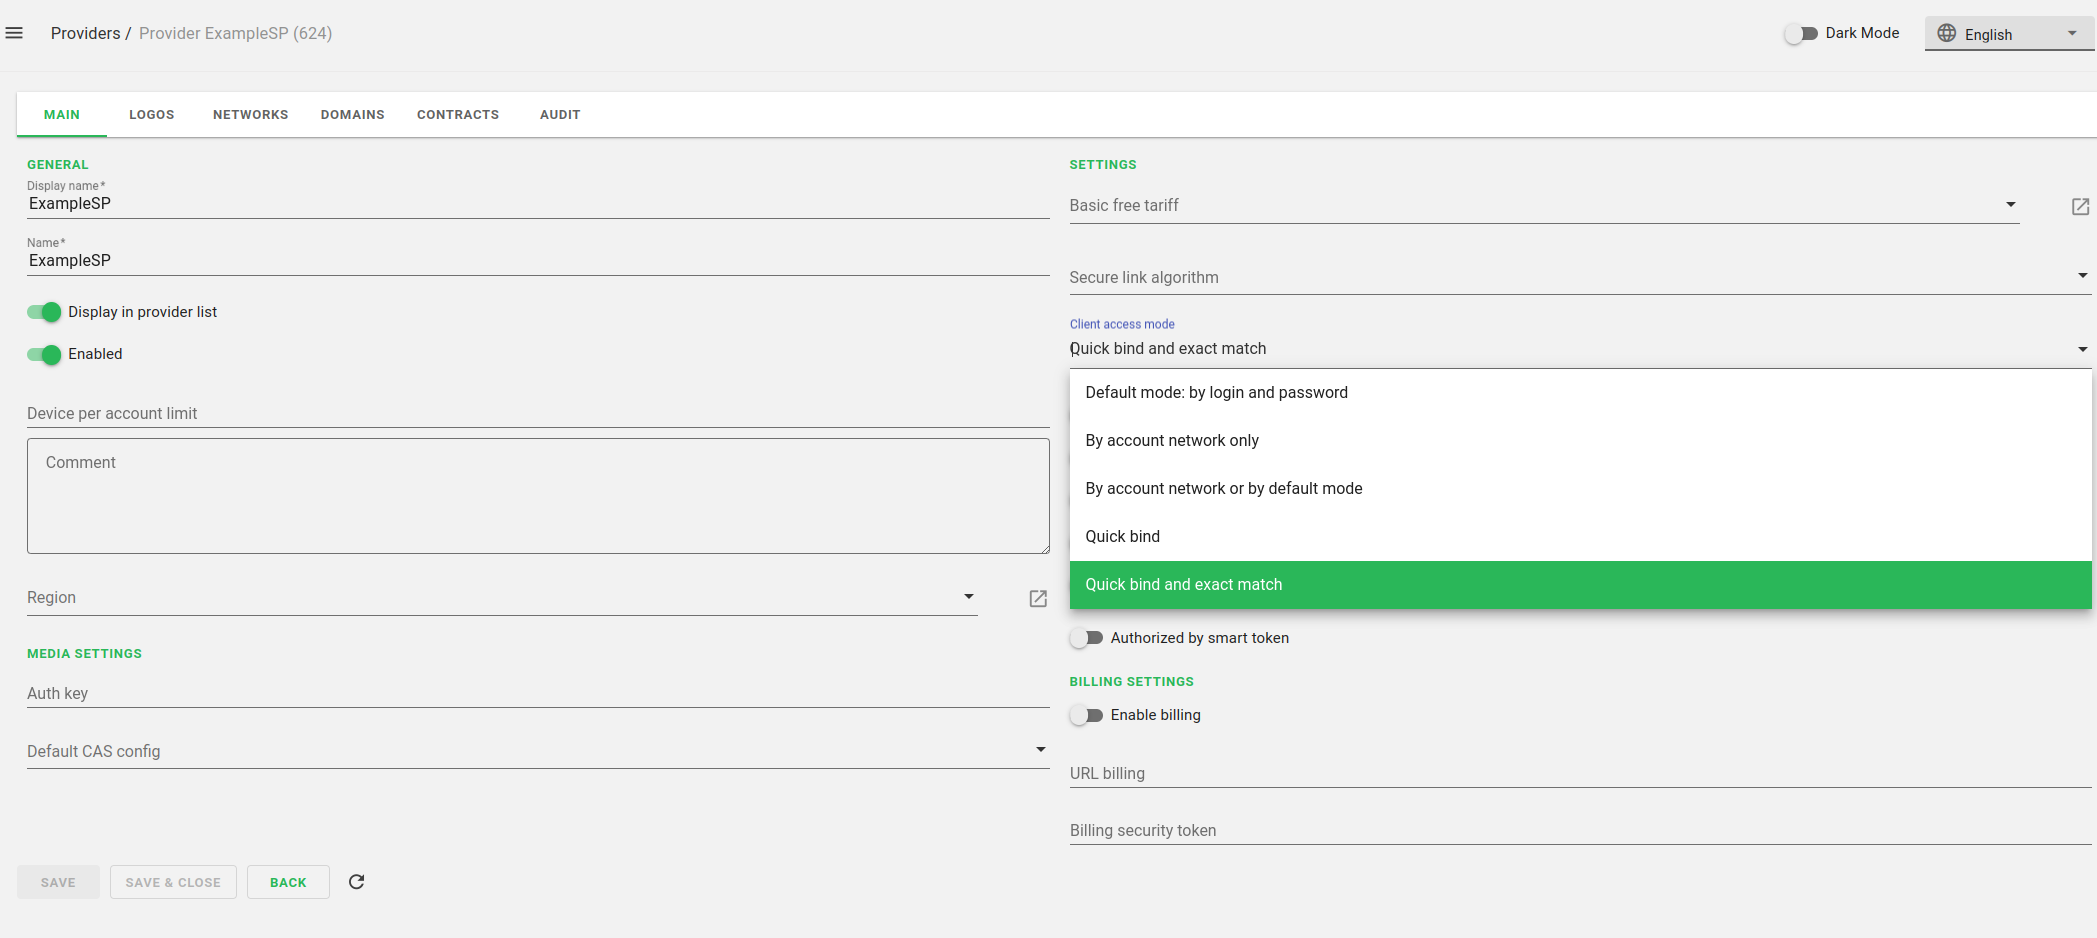Screen dimensions: 2097x938
Task: Toggle Dark Mode switch
Action: click(x=1801, y=34)
